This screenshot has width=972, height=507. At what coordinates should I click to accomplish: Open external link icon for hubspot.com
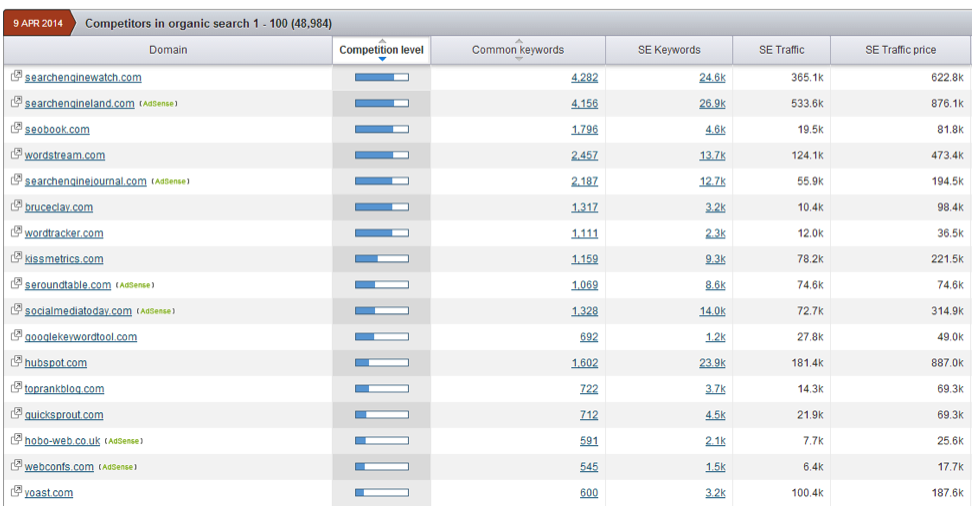[16, 362]
